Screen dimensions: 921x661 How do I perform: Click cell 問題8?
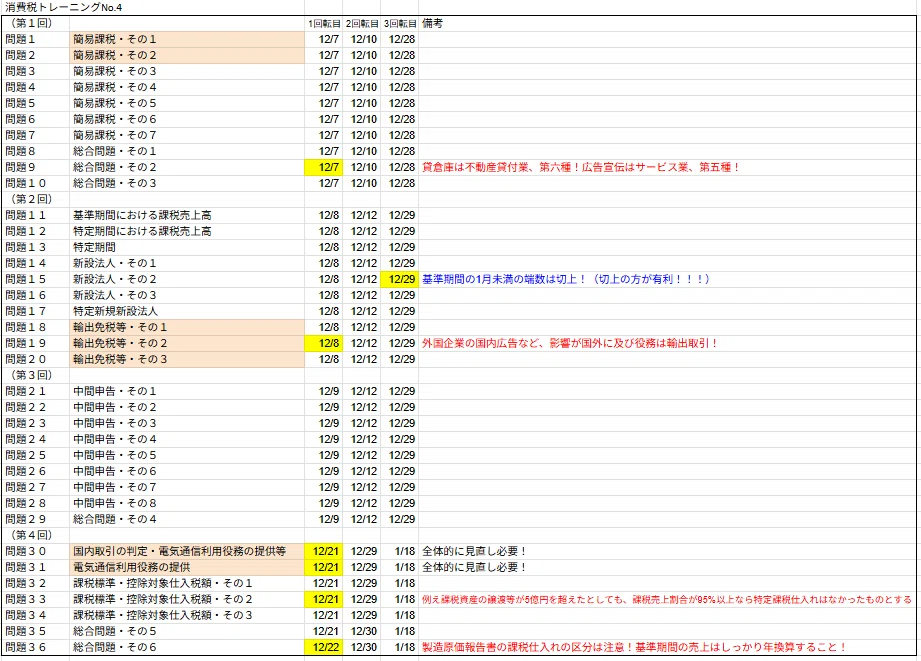(36, 151)
